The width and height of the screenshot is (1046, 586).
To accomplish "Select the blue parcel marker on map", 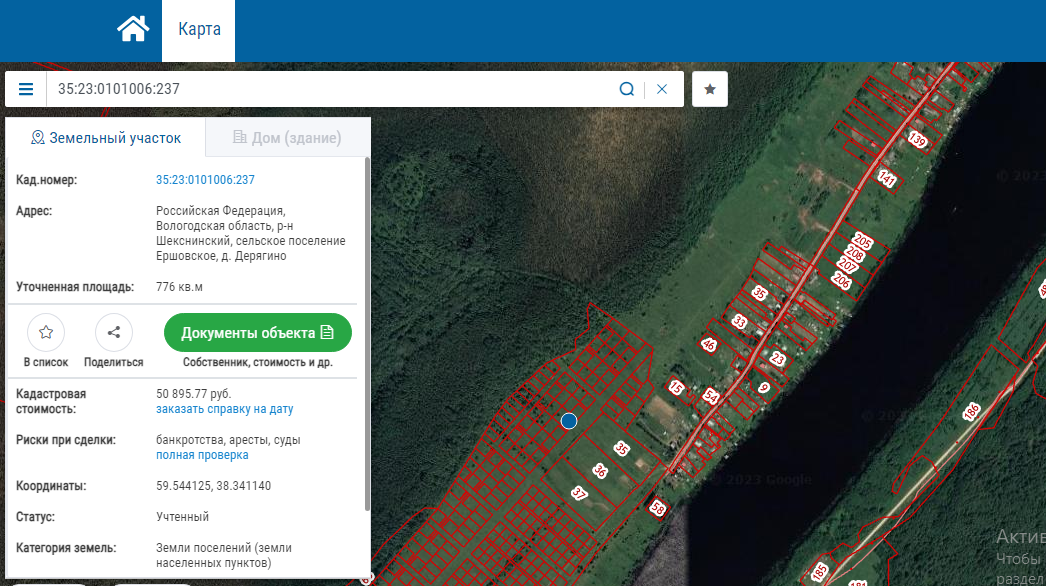I will (x=569, y=420).
